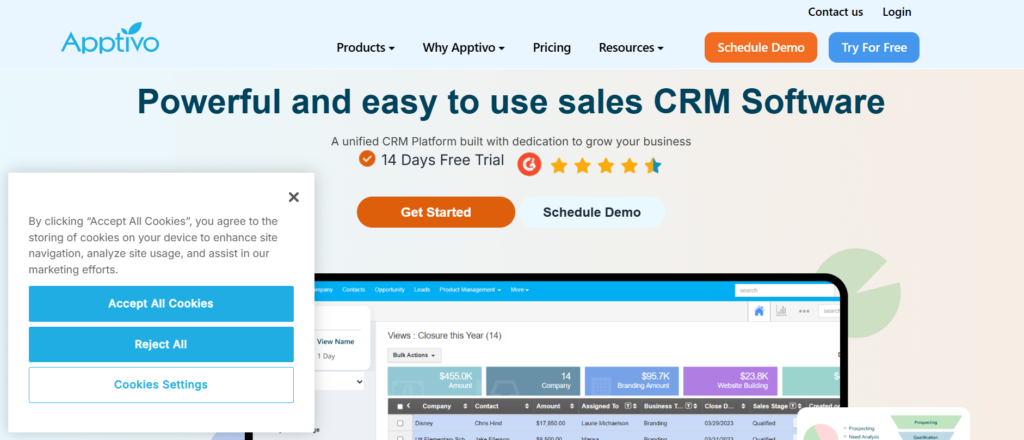
Task: Open the Why Apptivo dropdown
Action: [463, 48]
